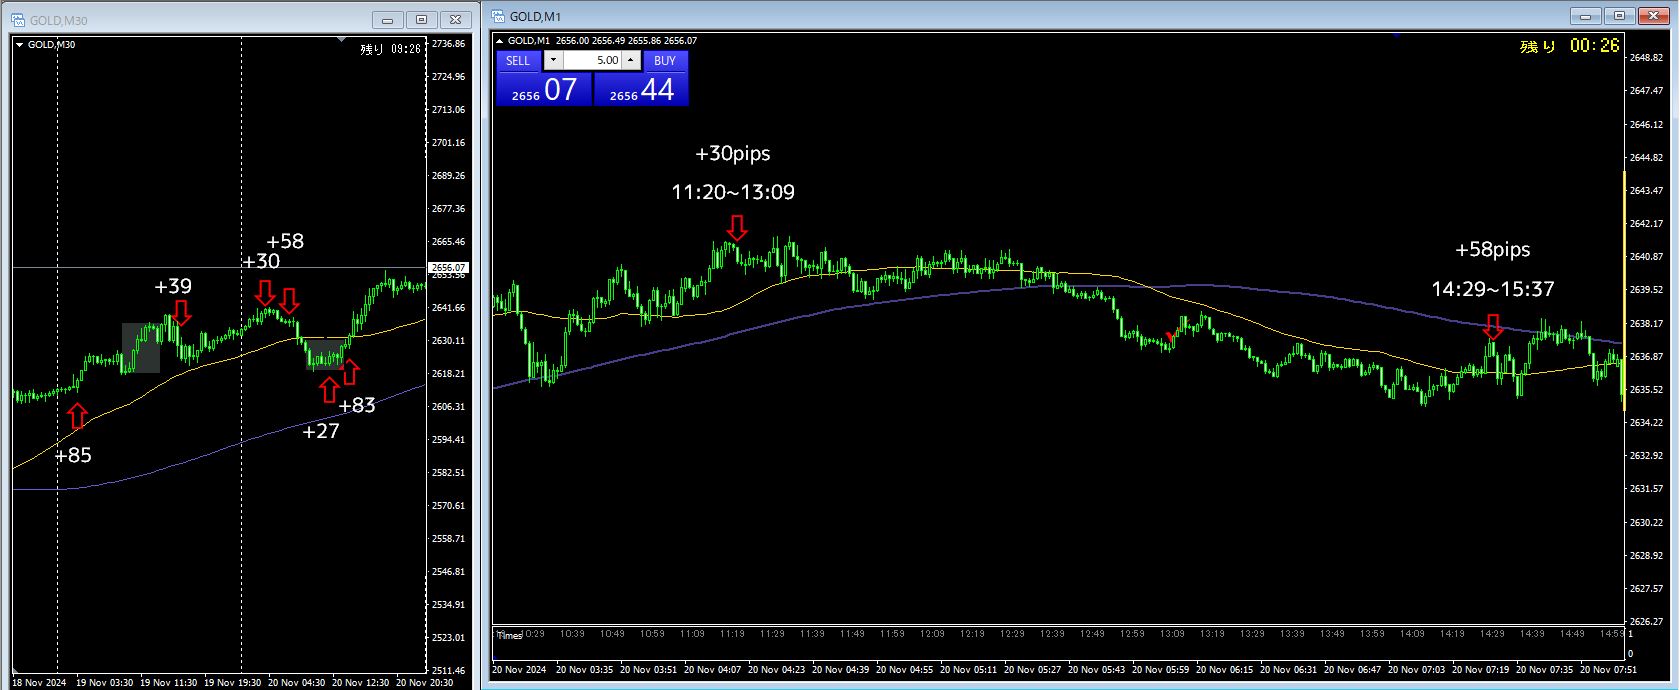Minimize the GOLD,M30 chart window
Image resolution: width=1680 pixels, height=690 pixels.
387,19
